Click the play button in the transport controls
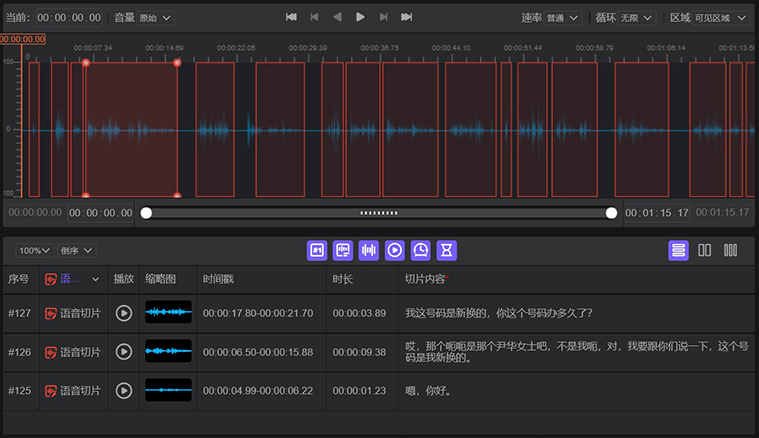This screenshot has width=759, height=438. pos(360,17)
